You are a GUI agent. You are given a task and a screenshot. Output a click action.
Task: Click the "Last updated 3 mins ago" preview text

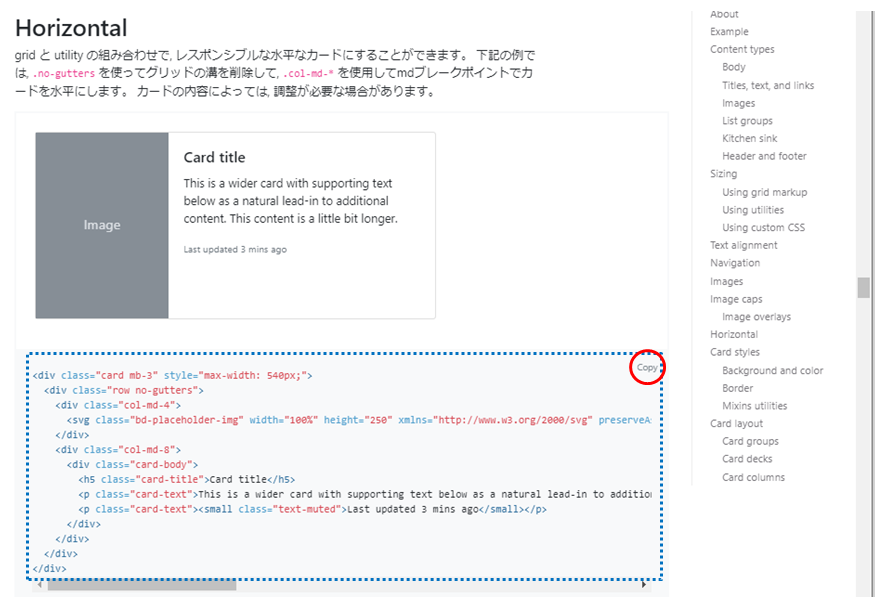tap(235, 249)
